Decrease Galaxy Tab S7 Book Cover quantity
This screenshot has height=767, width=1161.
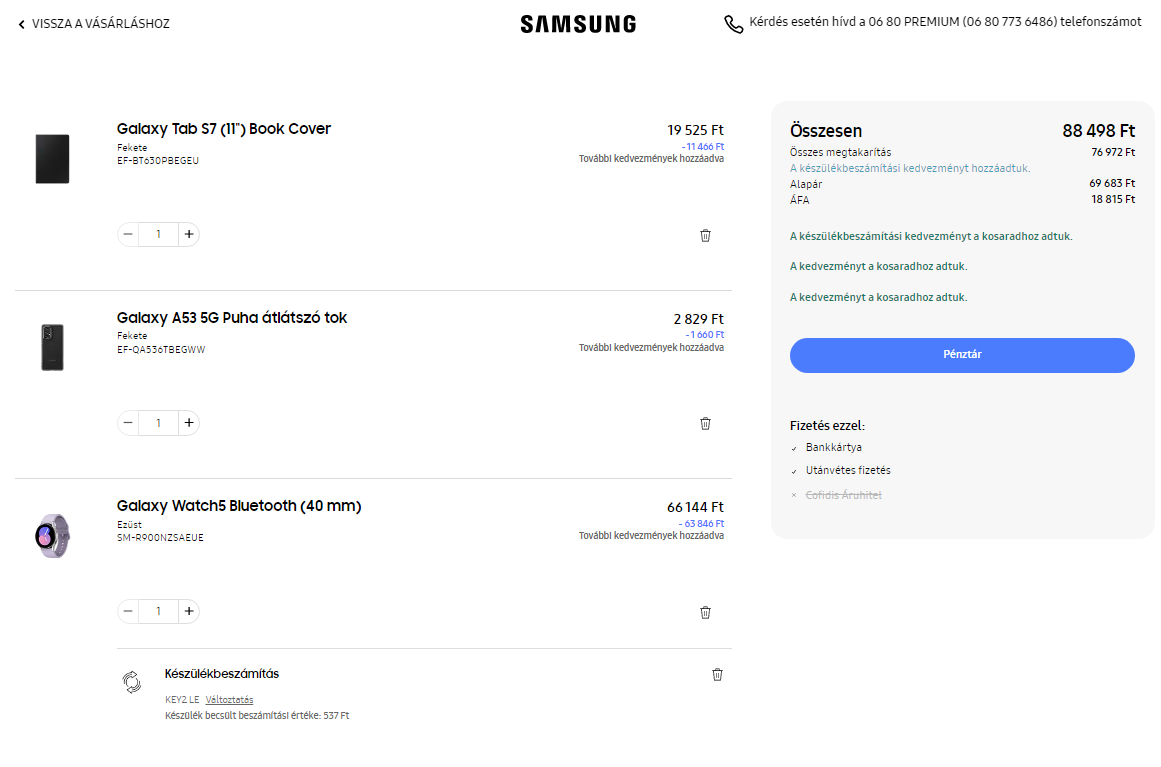(x=128, y=235)
